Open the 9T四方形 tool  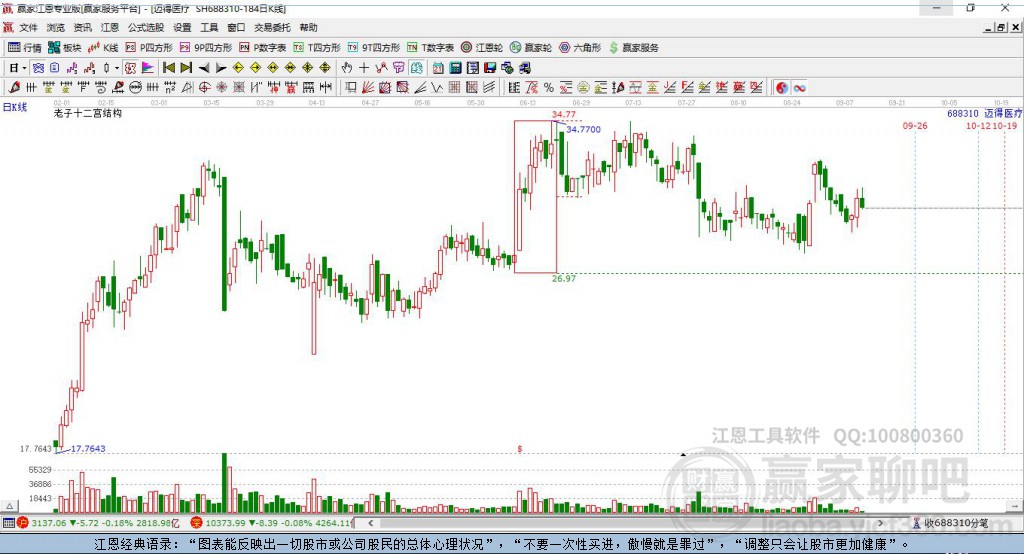[x=374, y=48]
